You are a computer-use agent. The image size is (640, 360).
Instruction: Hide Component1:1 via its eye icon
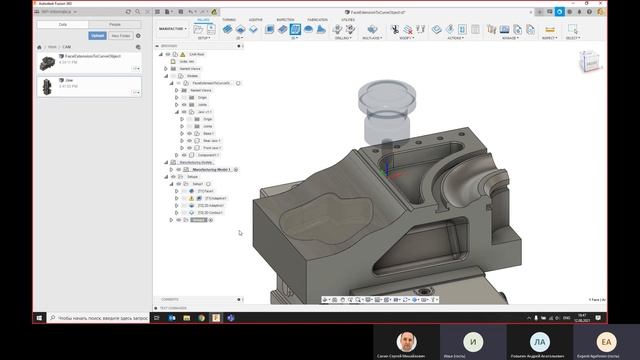coord(184,155)
